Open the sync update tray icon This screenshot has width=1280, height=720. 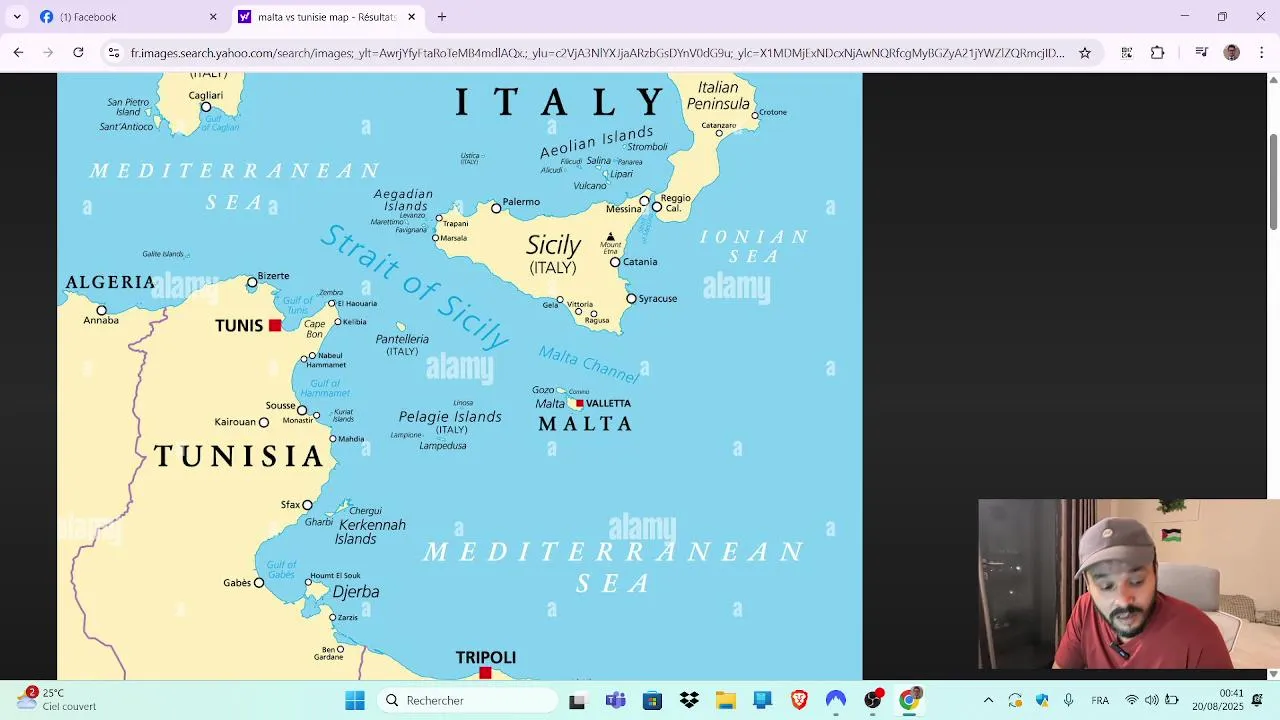coord(1015,700)
